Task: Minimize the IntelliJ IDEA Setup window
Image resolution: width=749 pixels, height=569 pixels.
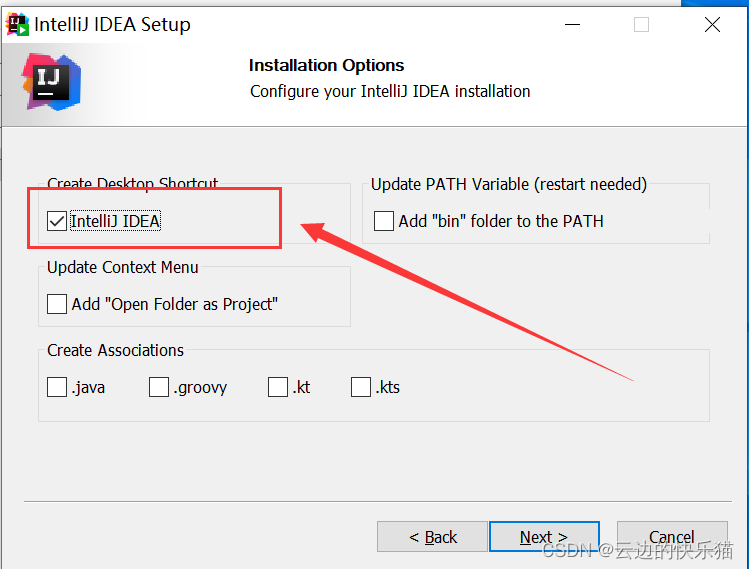Action: coord(572,24)
